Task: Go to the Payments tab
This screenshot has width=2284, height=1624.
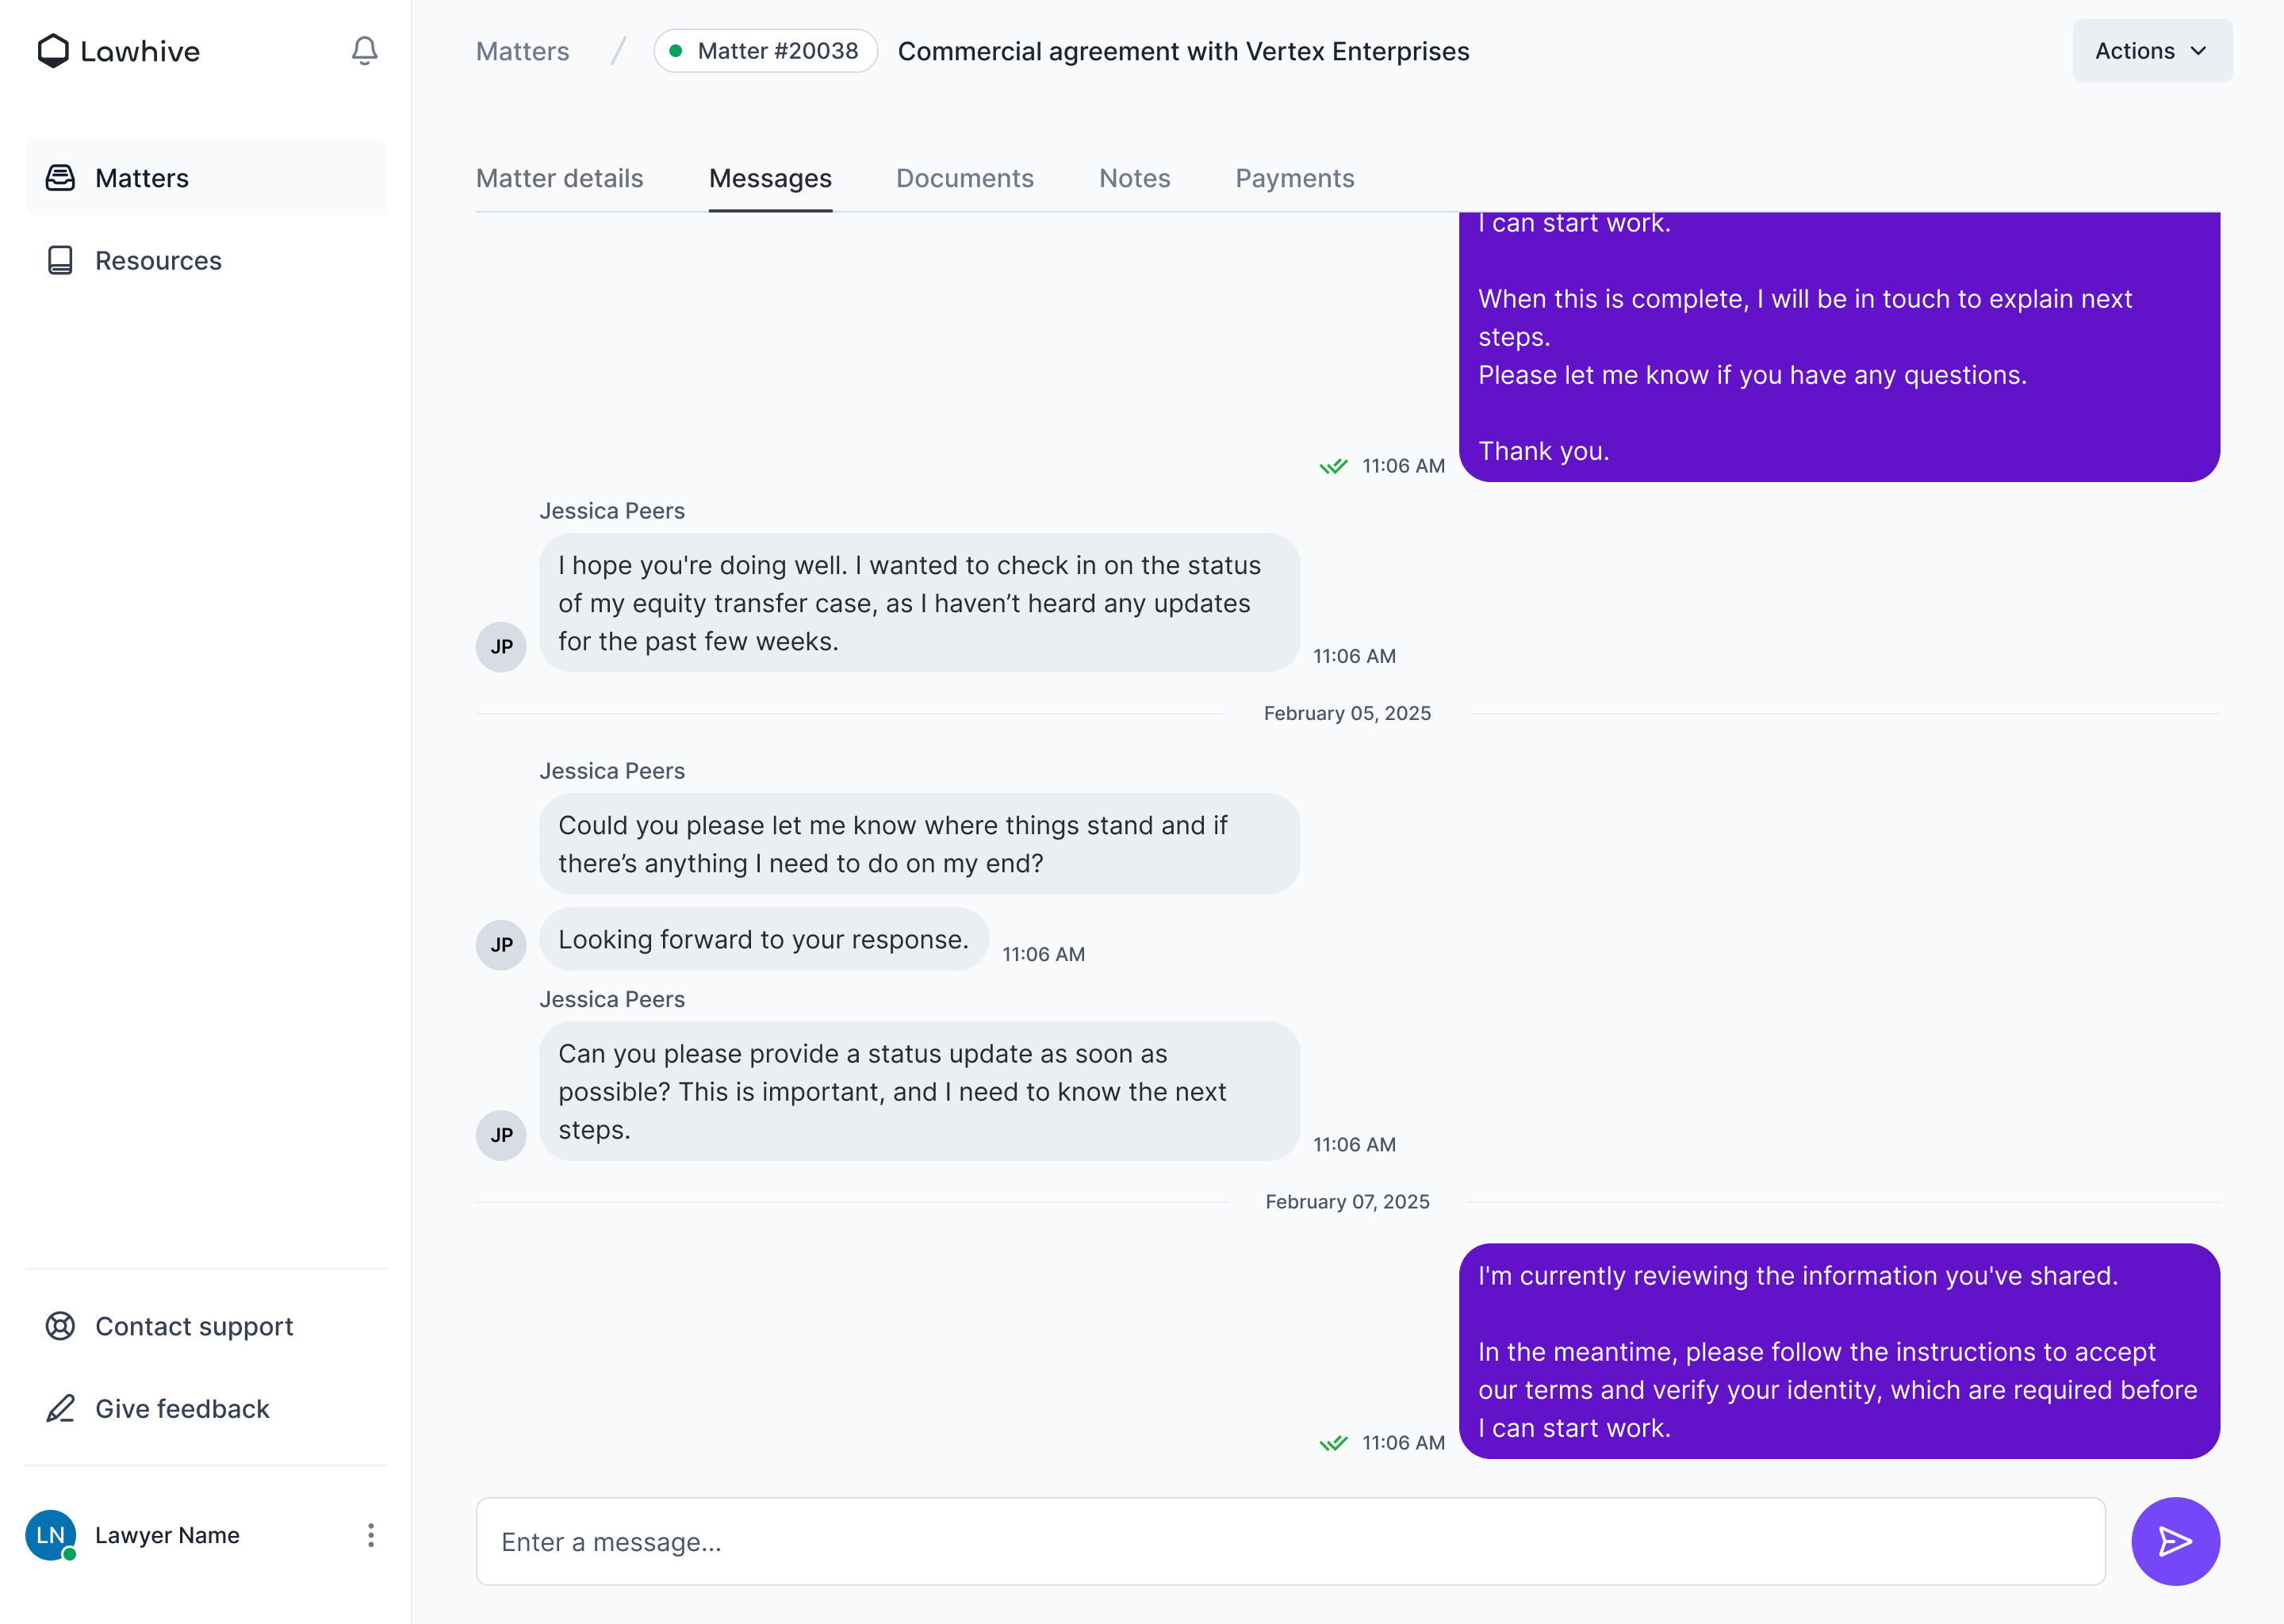Action: (1294, 178)
